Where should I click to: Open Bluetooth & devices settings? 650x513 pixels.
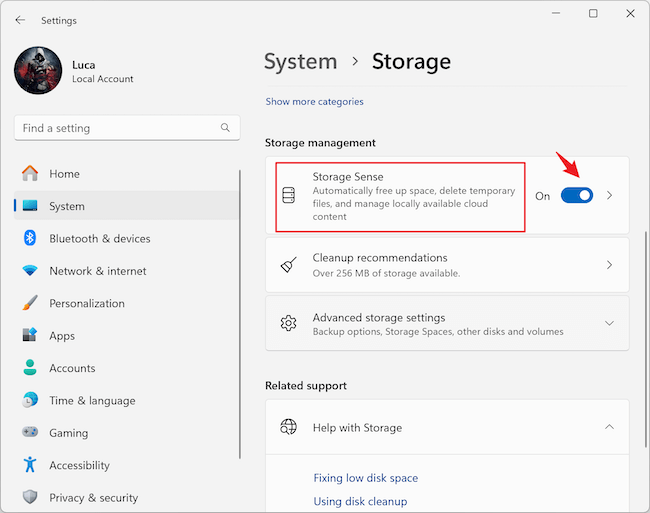(x=126, y=238)
